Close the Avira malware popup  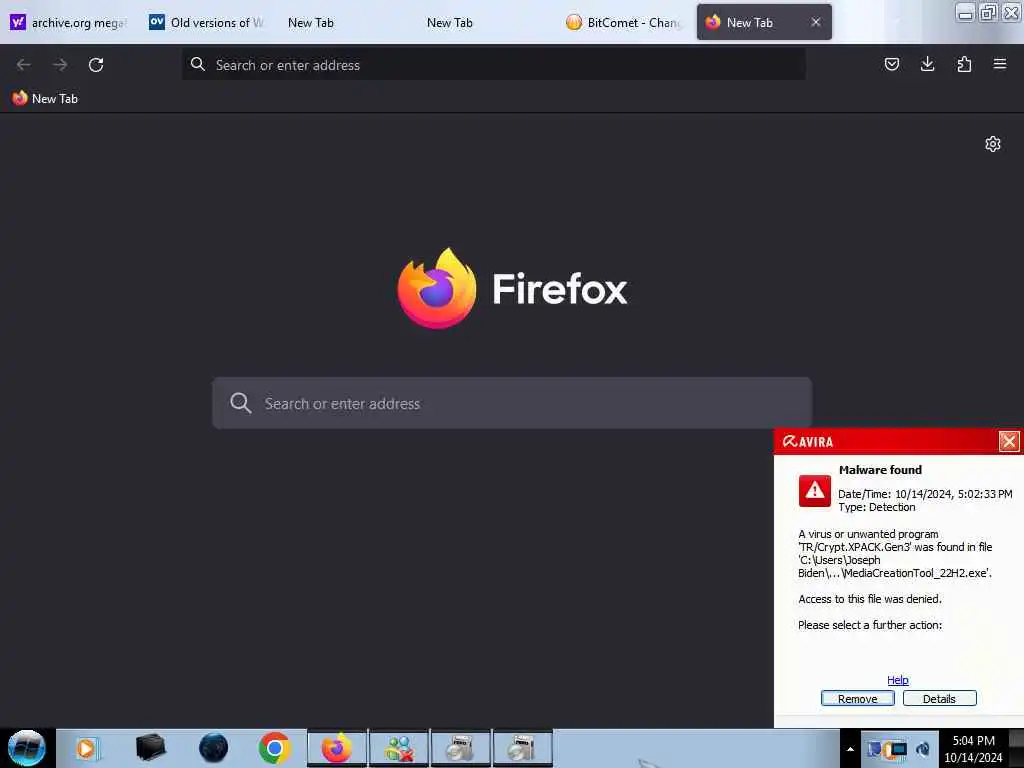point(1008,441)
